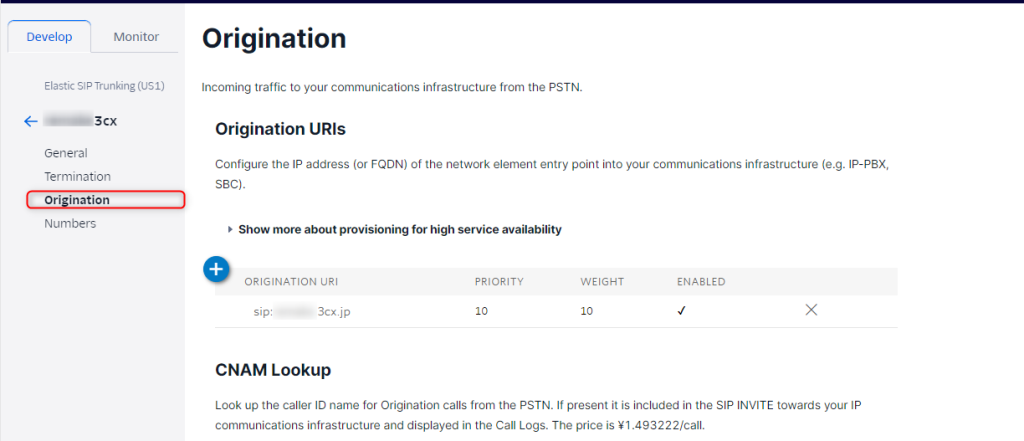Select Origination in the sidebar
Screen dimensions: 1024x441
pyautogui.click(x=77, y=200)
